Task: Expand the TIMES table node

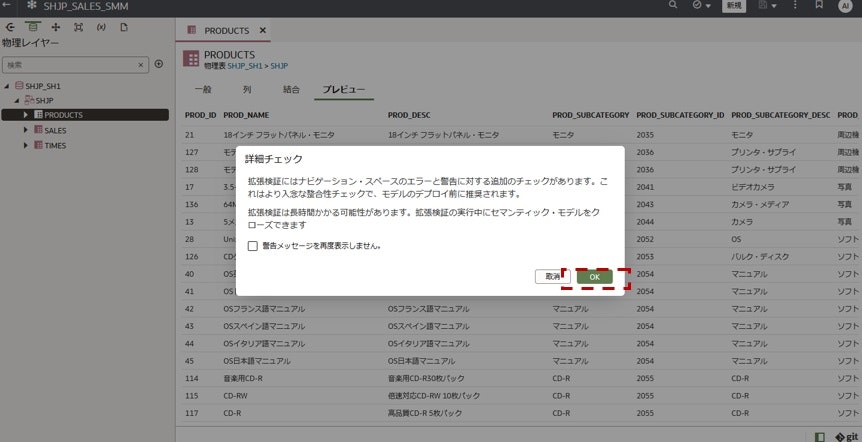Action: point(25,146)
